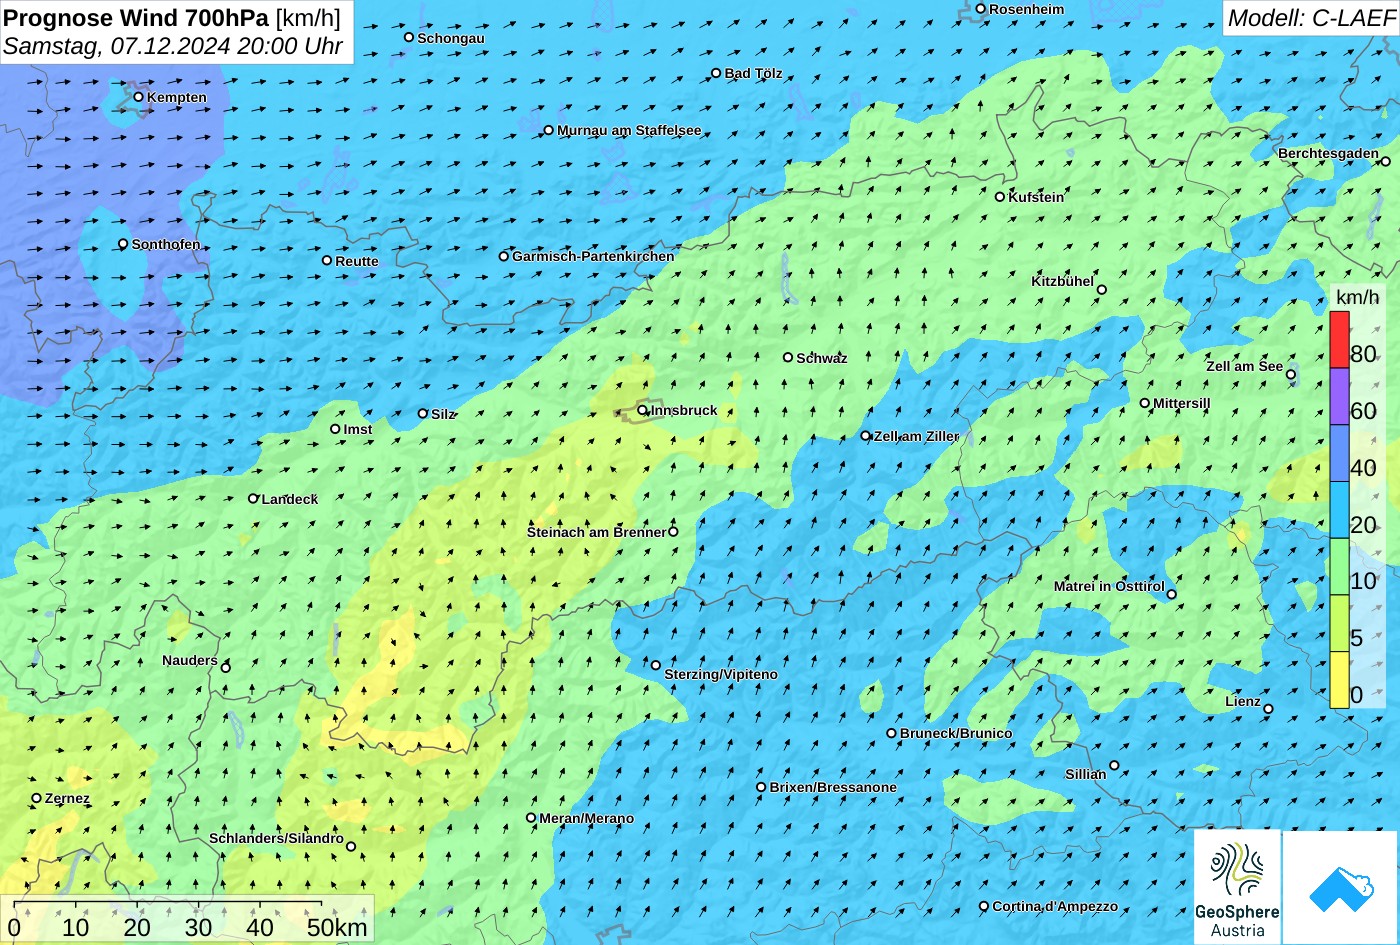Click the green 10 km/h legend color
This screenshot has height=945, width=1400.
1339,567
